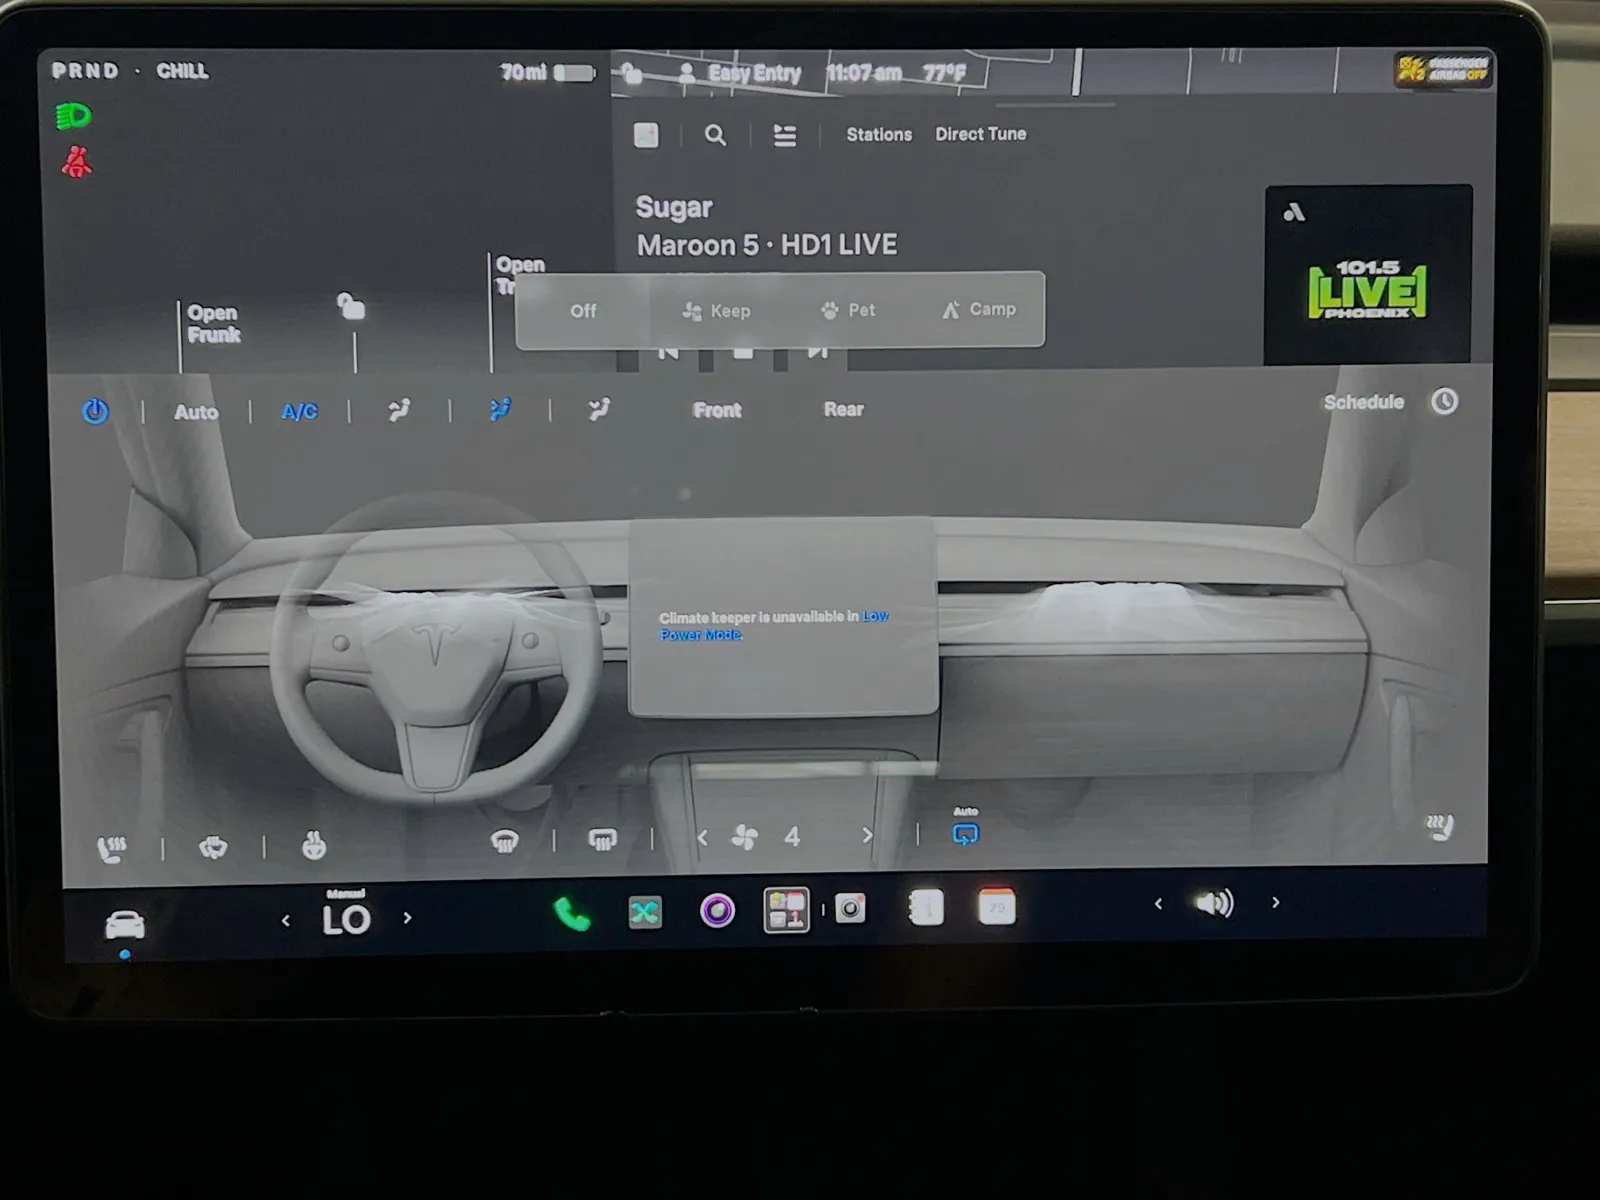Open the Phone app
The width and height of the screenshot is (1600, 1200).
(x=571, y=914)
